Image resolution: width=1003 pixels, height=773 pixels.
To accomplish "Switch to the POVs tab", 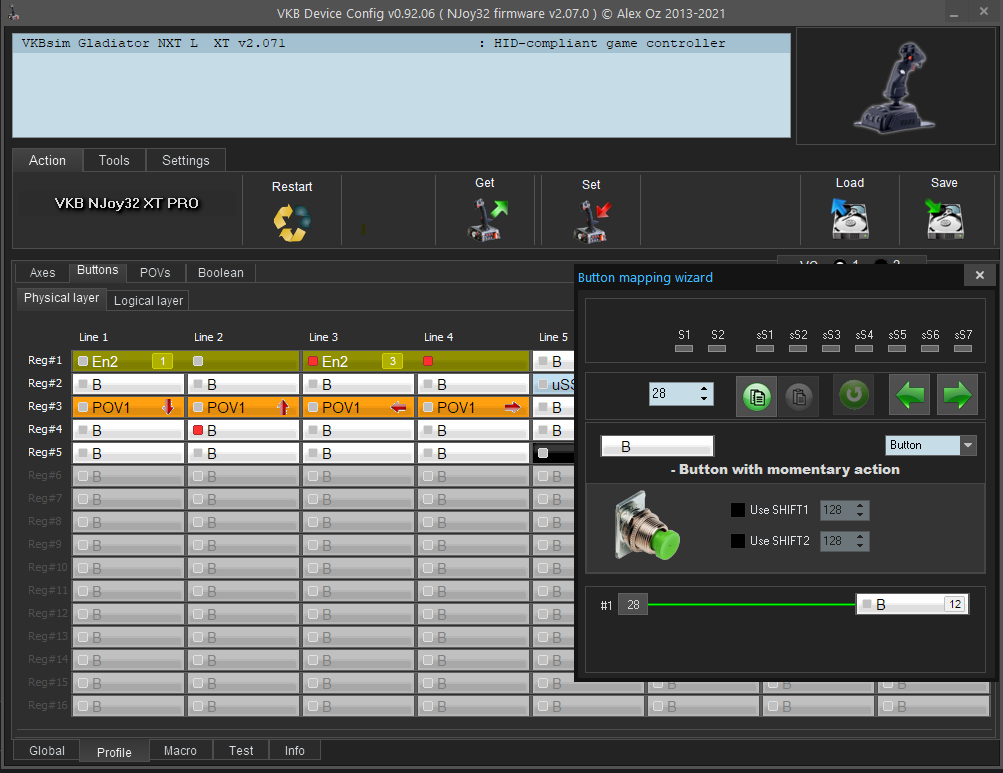I will click(x=155, y=273).
